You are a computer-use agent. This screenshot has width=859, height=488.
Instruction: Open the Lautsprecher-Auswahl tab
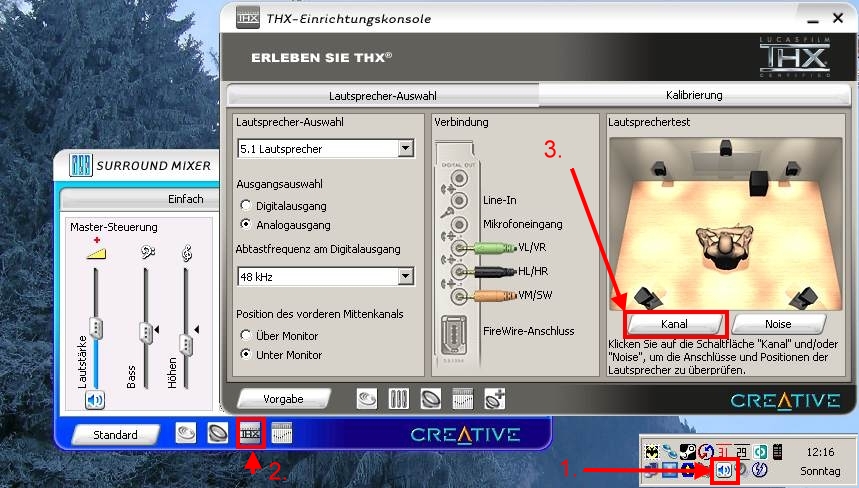point(382,96)
